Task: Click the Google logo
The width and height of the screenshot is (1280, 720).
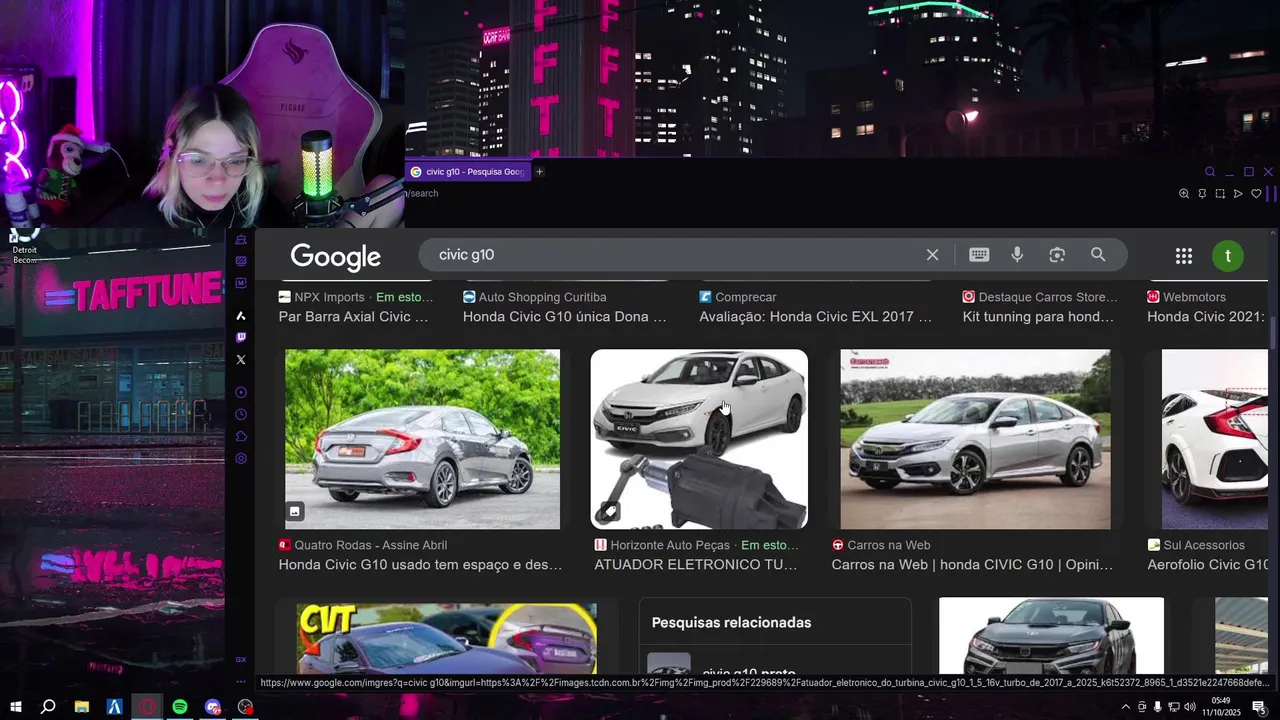Action: (x=335, y=257)
